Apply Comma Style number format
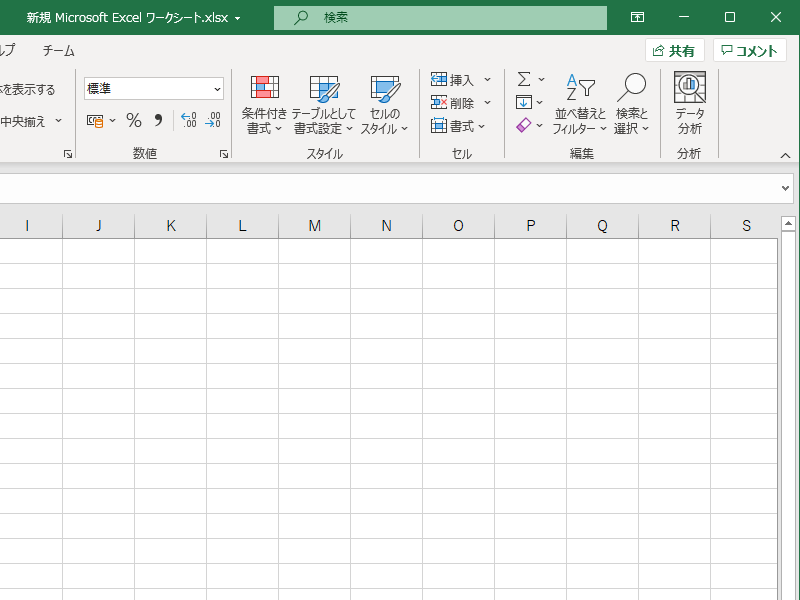 coord(158,120)
